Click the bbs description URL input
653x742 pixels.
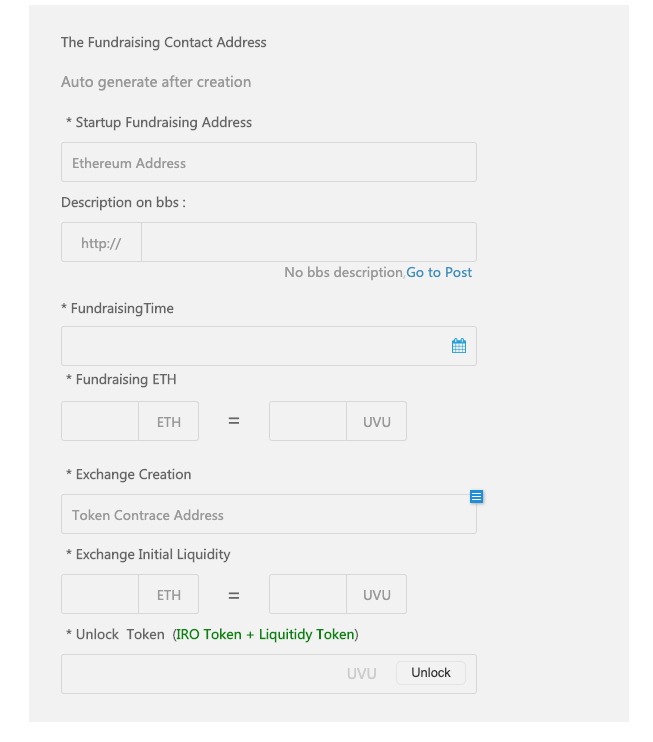coord(308,242)
